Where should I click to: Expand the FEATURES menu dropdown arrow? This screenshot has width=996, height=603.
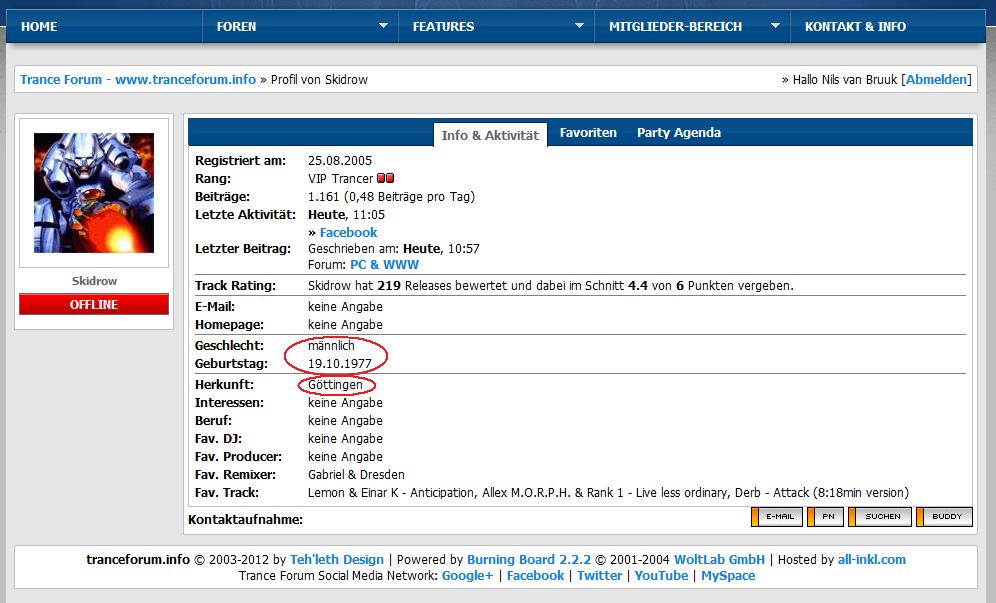(579, 27)
